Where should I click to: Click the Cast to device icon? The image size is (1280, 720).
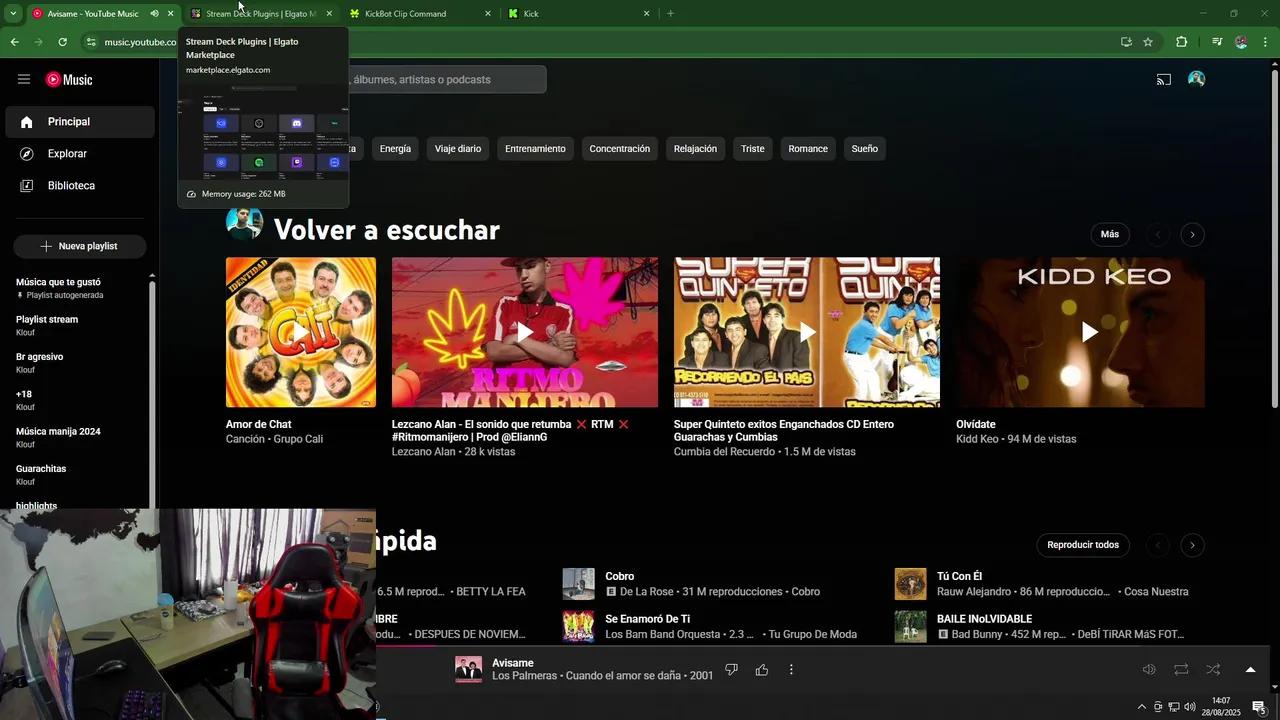tap(1164, 79)
